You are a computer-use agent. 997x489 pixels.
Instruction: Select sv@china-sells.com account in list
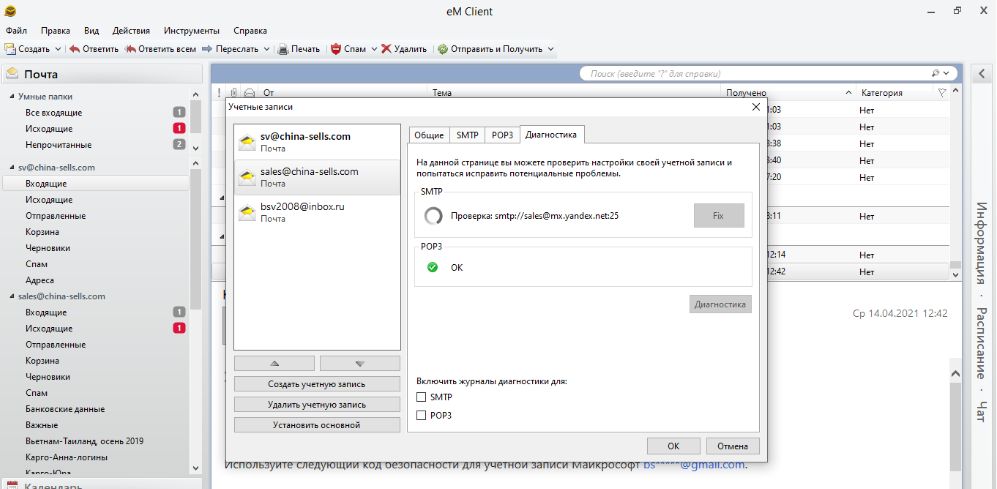coord(317,142)
